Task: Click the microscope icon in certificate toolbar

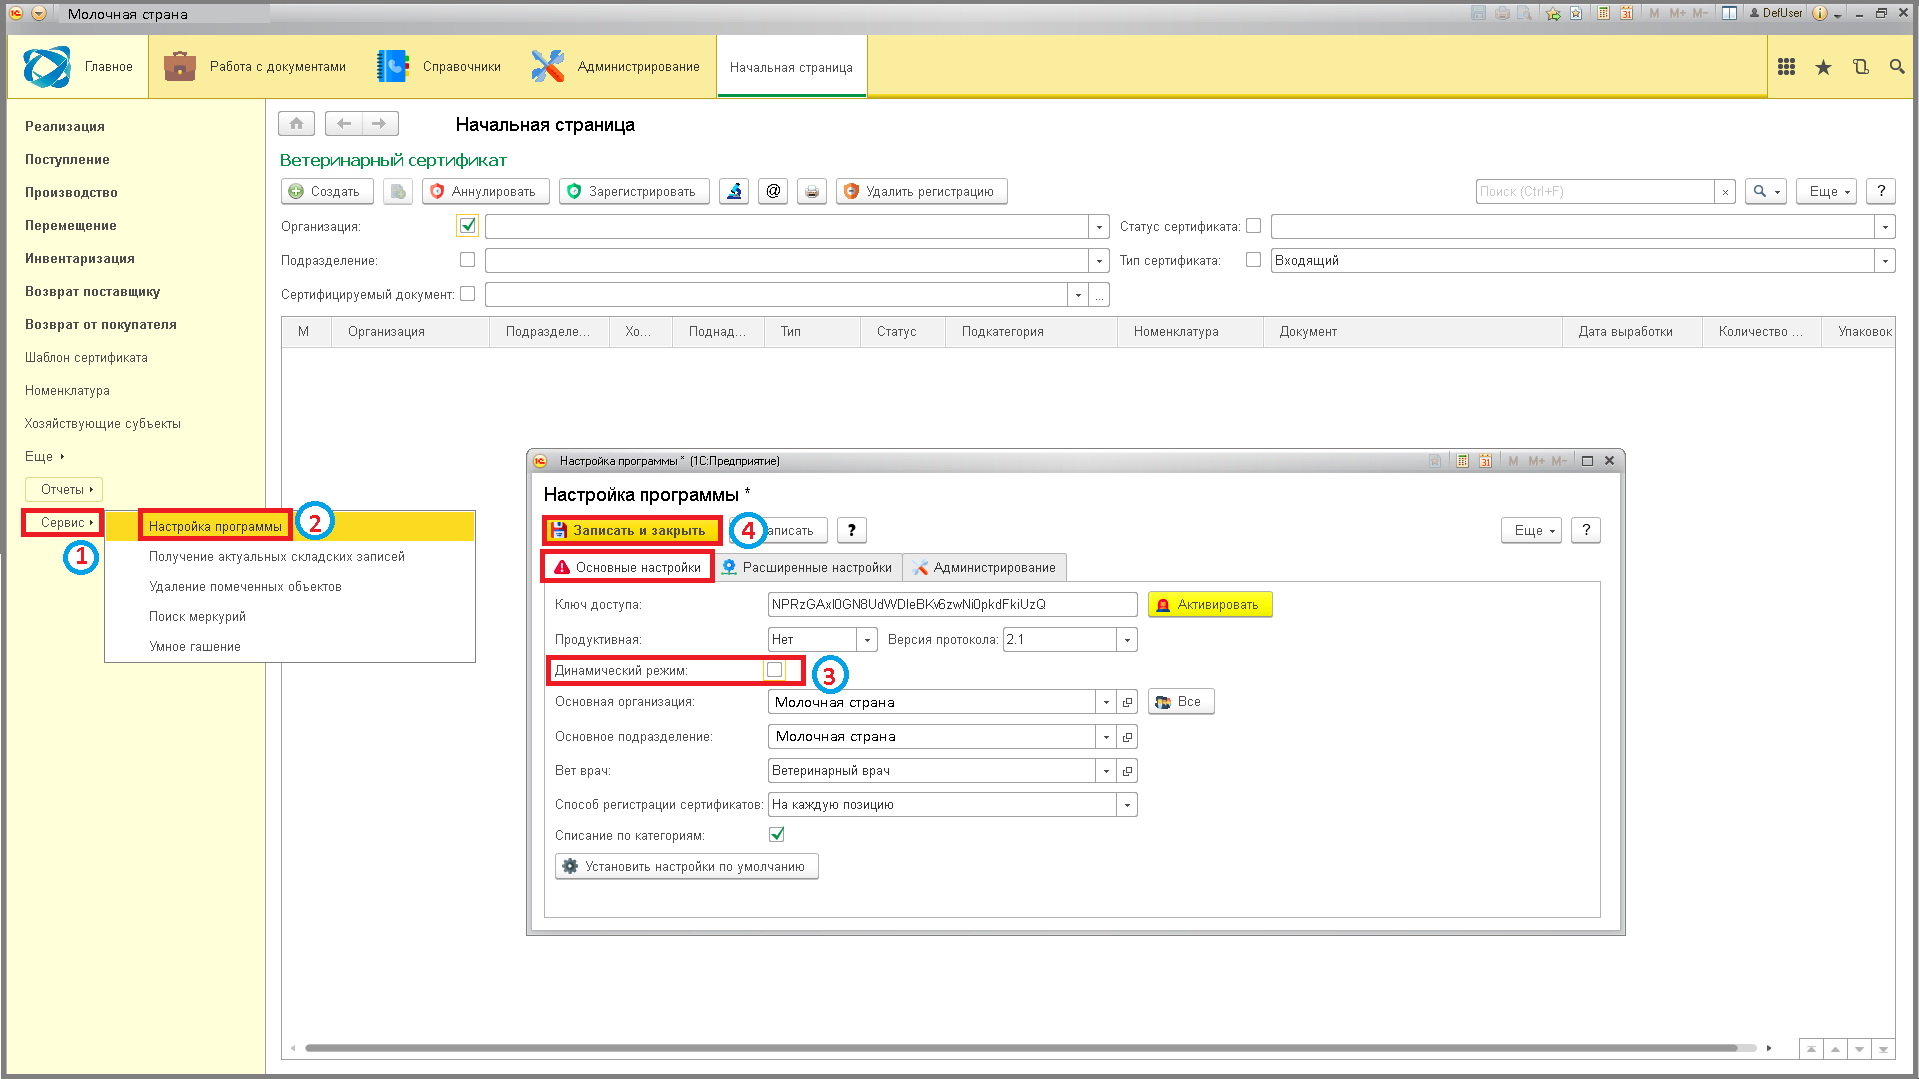Action: coord(734,191)
